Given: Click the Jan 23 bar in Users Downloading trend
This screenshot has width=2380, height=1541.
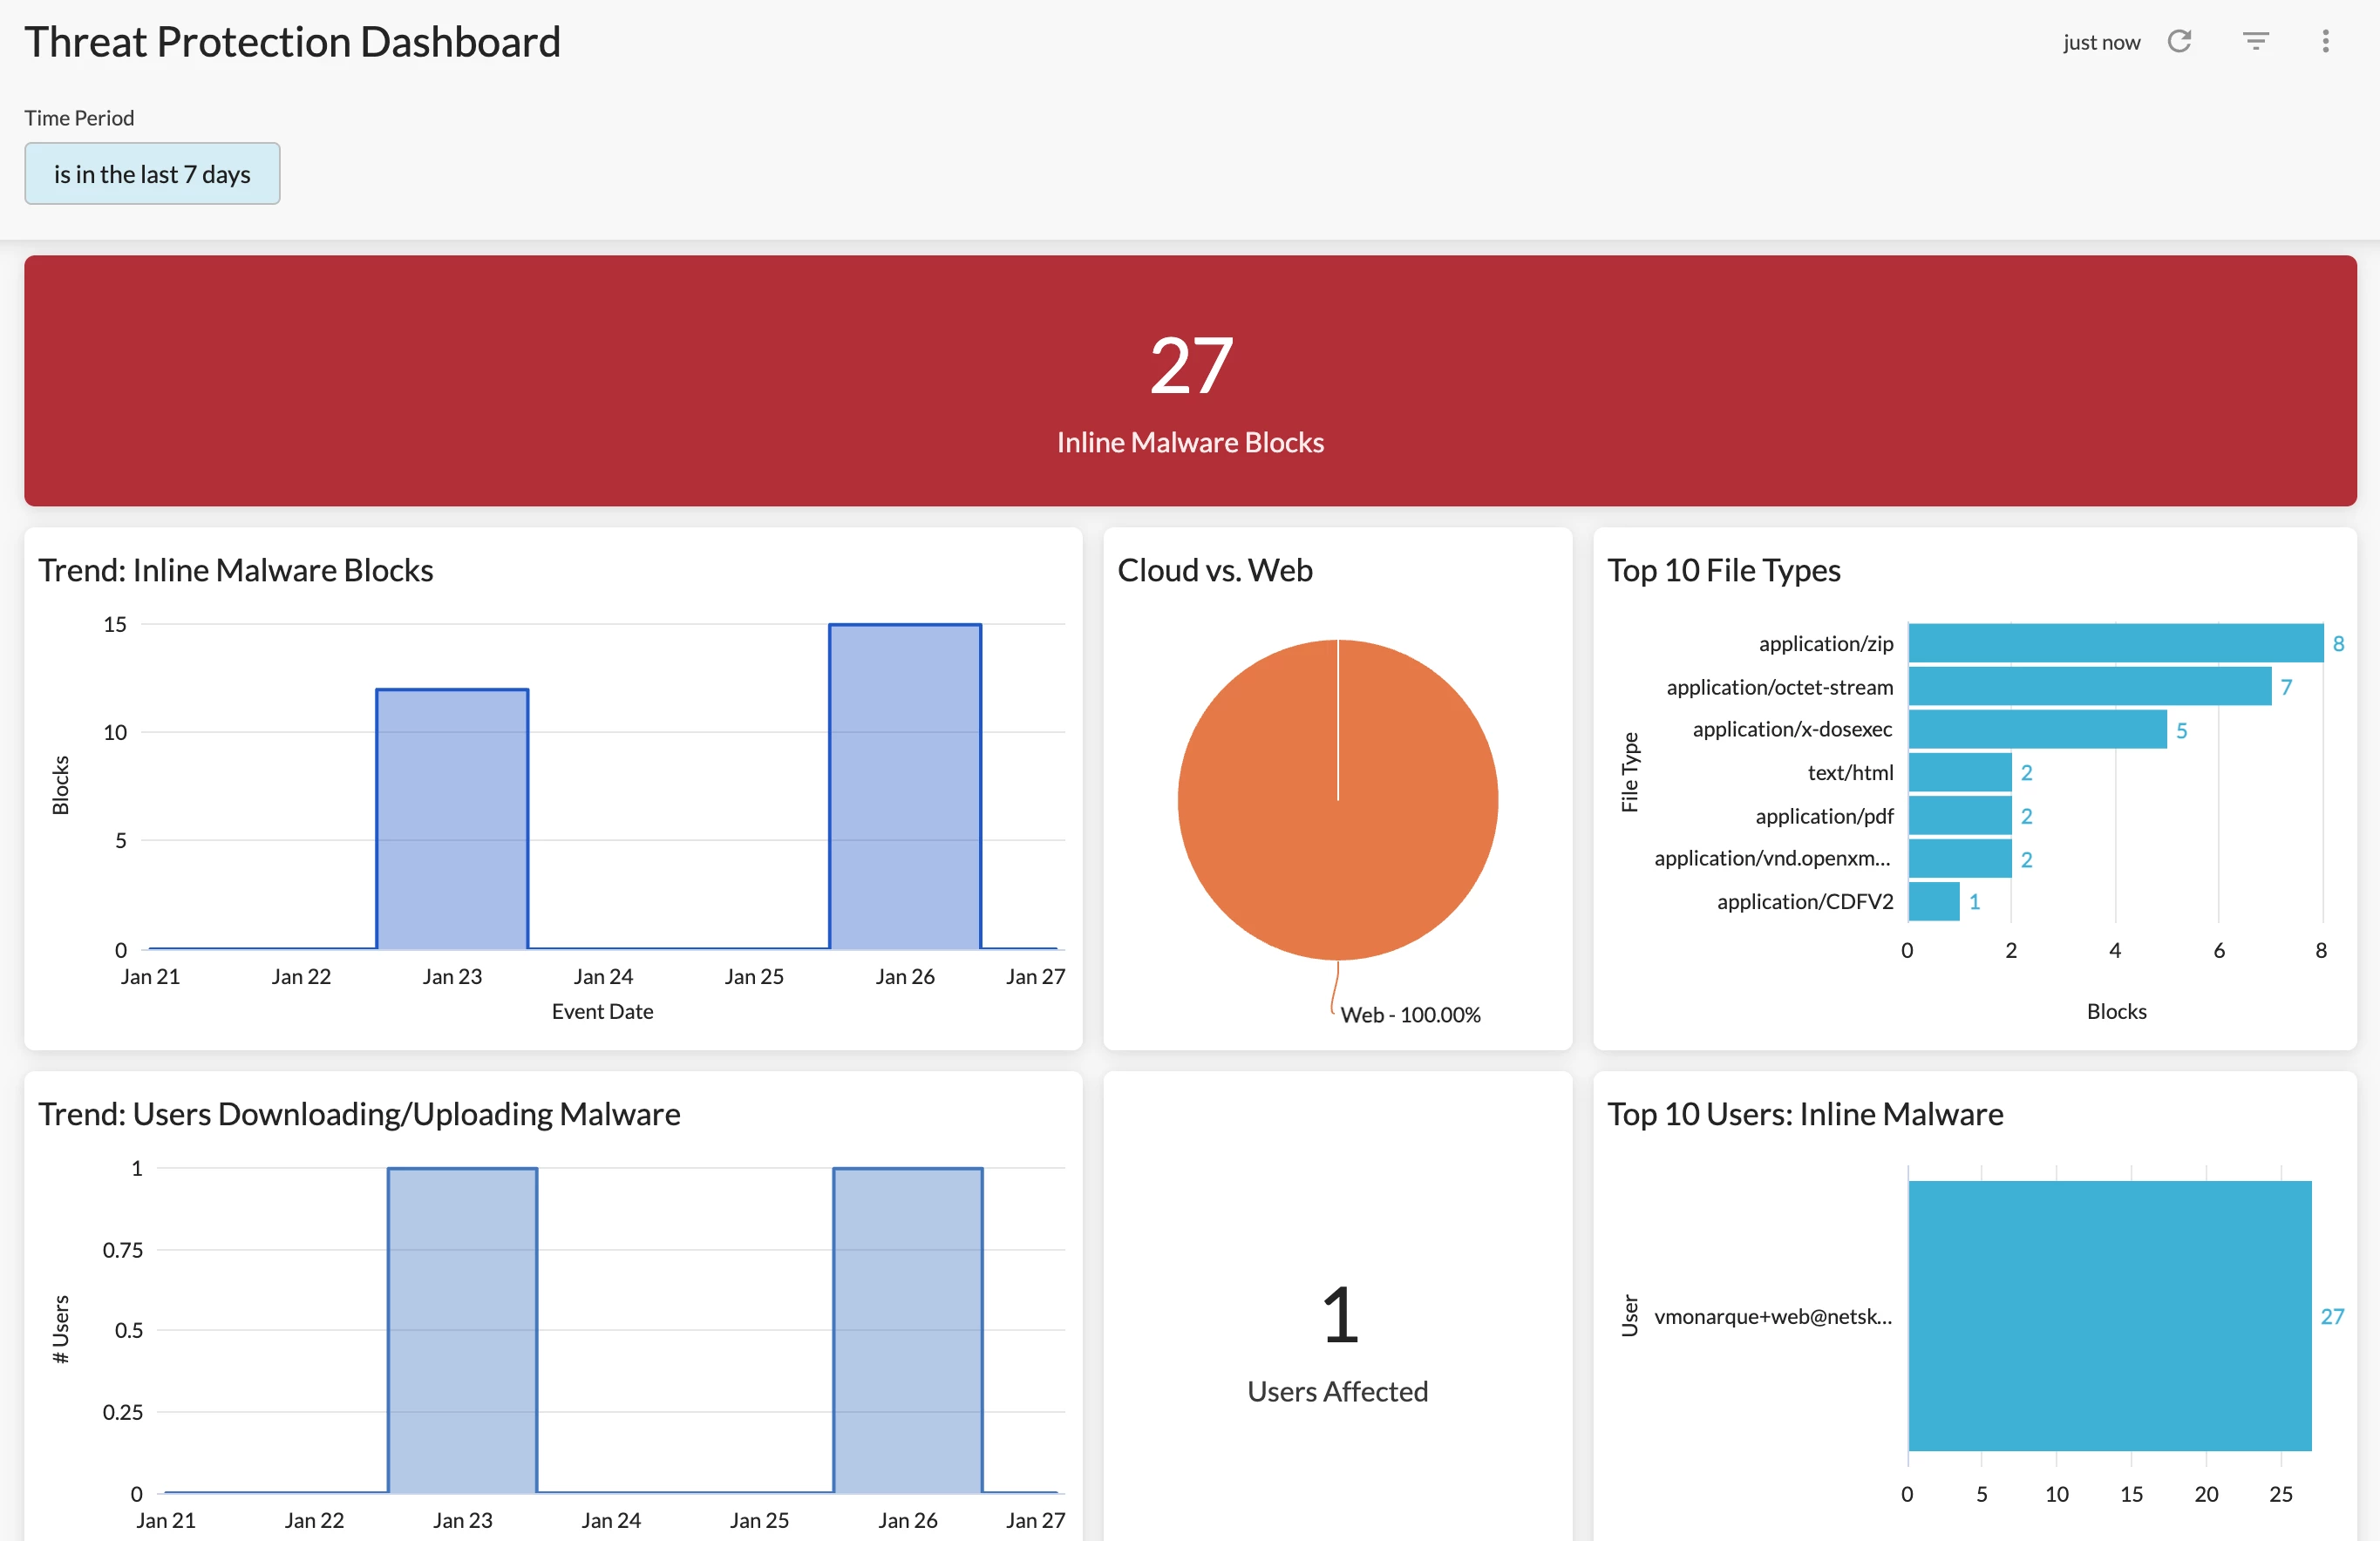Looking at the screenshot, I should tap(462, 1330).
